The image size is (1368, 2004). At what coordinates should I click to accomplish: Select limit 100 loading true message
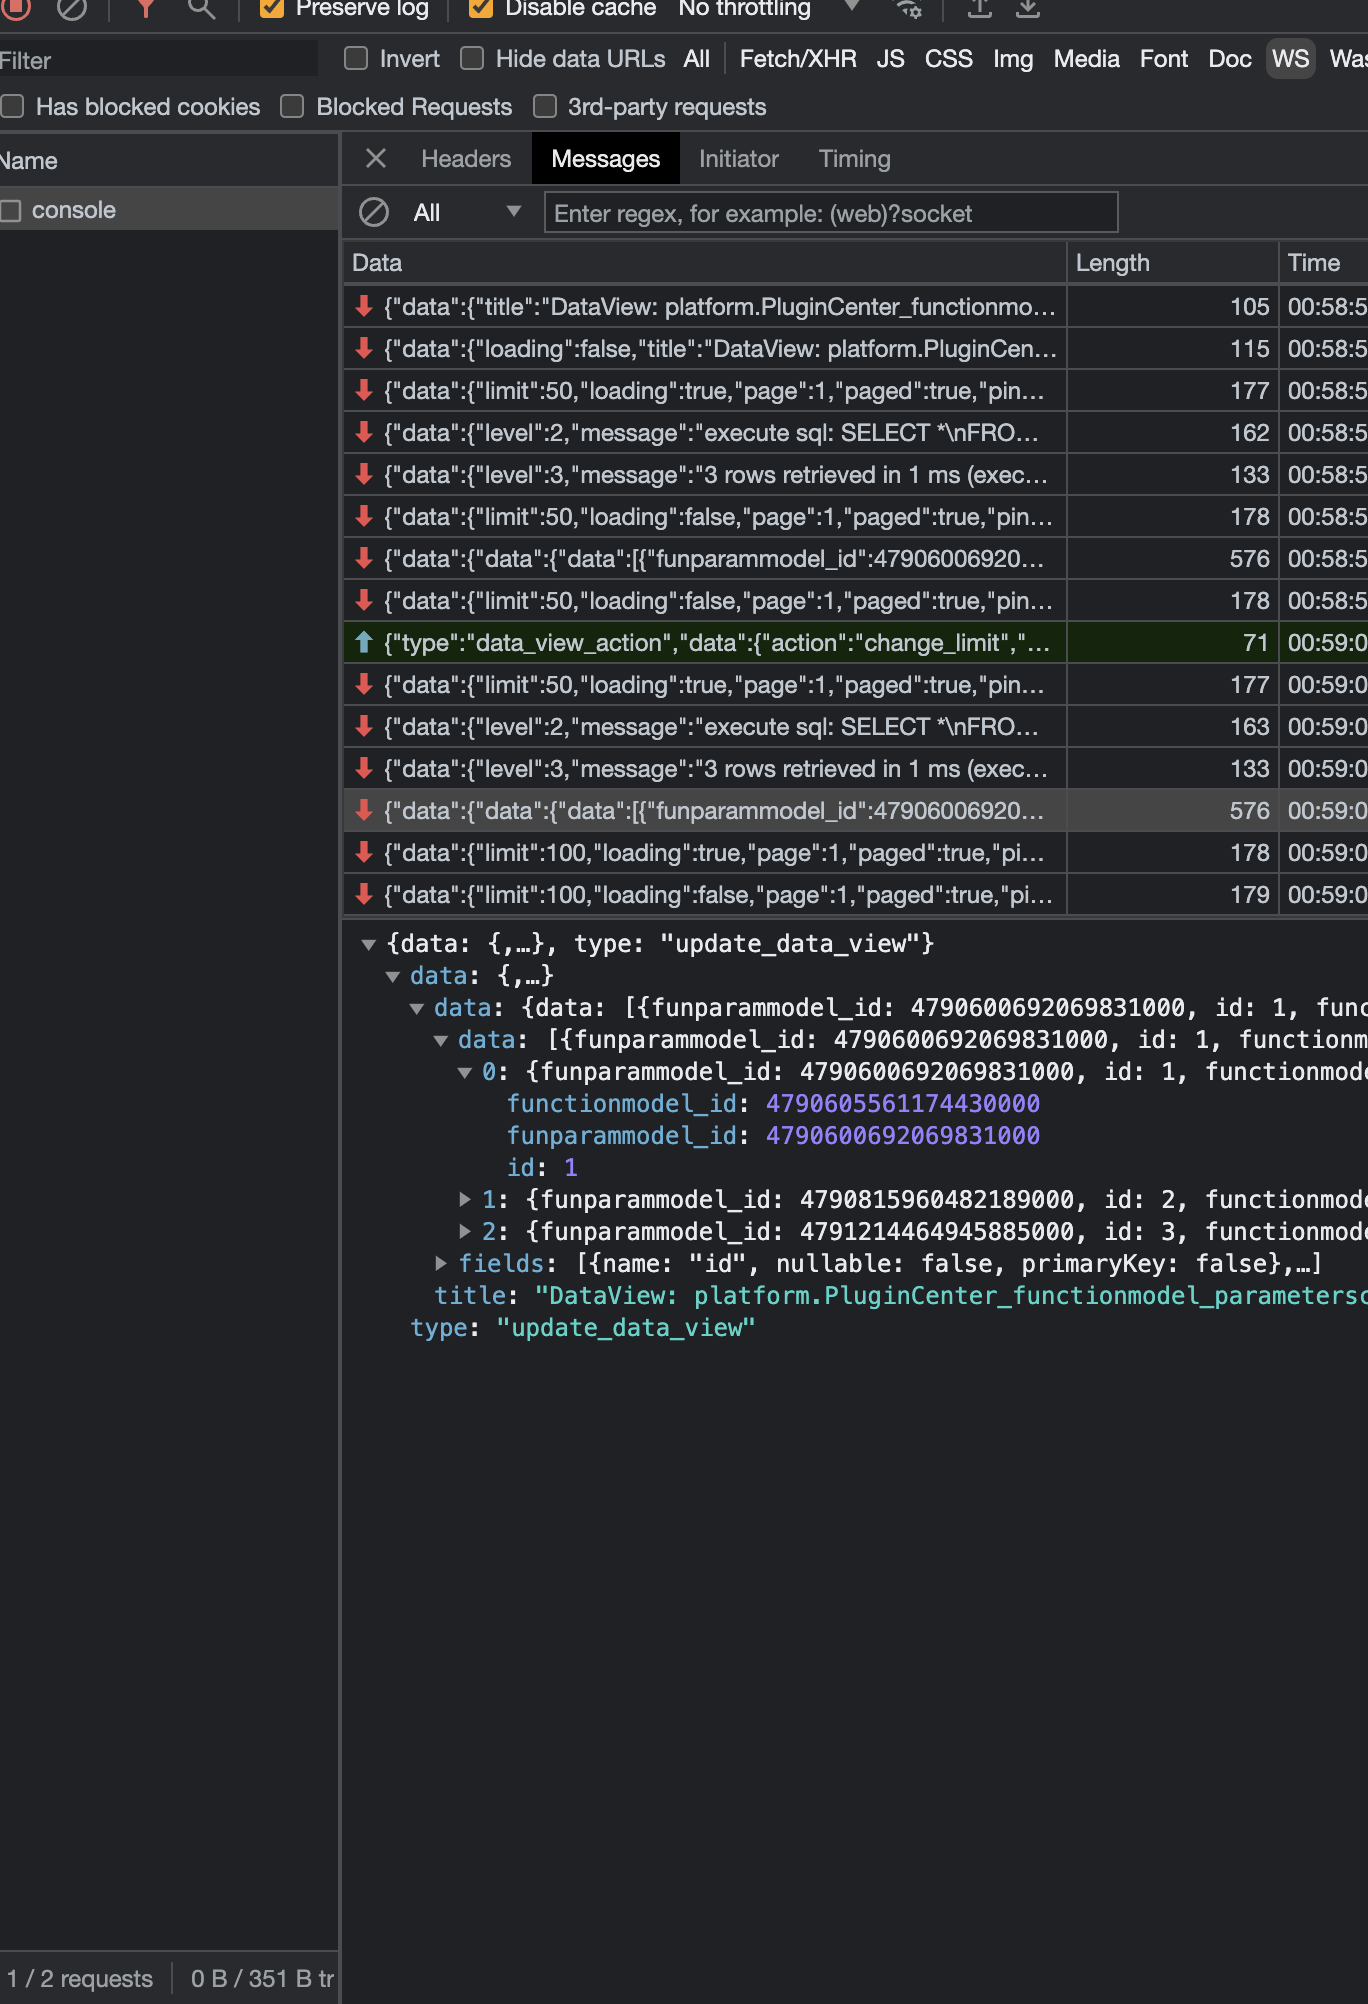click(x=856, y=853)
